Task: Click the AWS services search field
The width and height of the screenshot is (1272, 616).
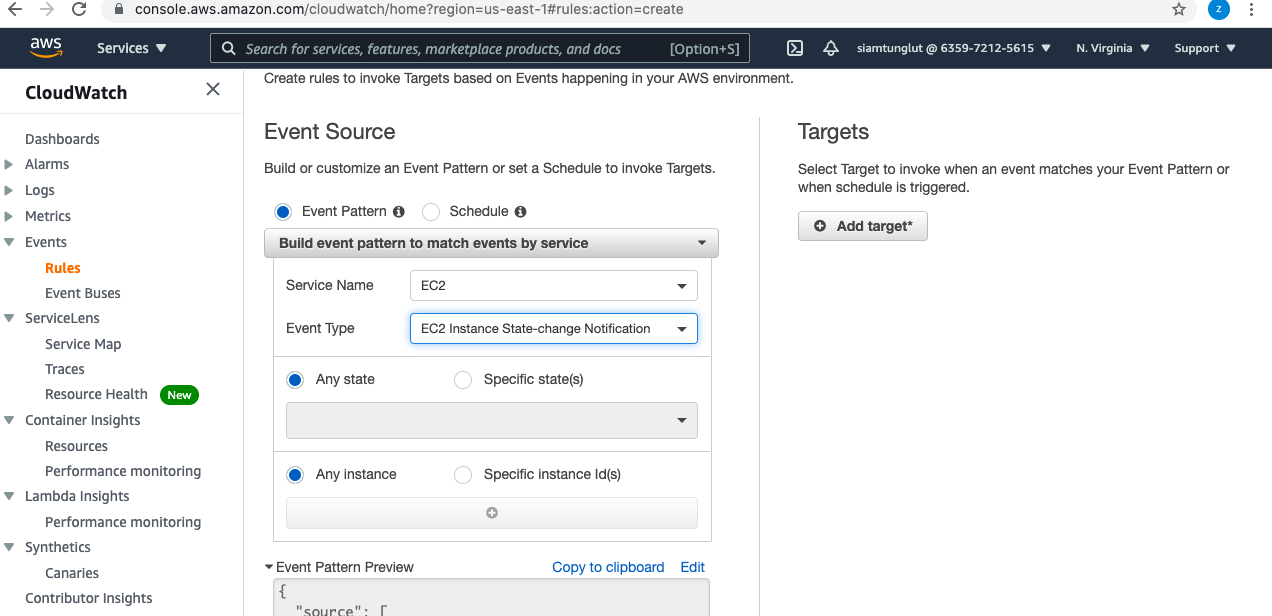Action: [479, 48]
